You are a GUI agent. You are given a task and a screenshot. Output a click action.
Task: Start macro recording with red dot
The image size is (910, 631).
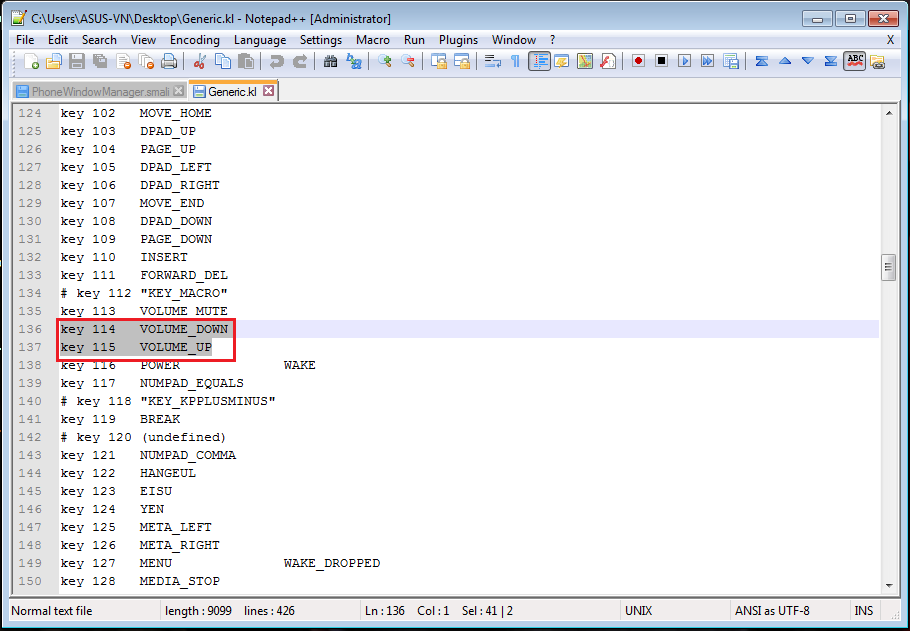tap(638, 61)
